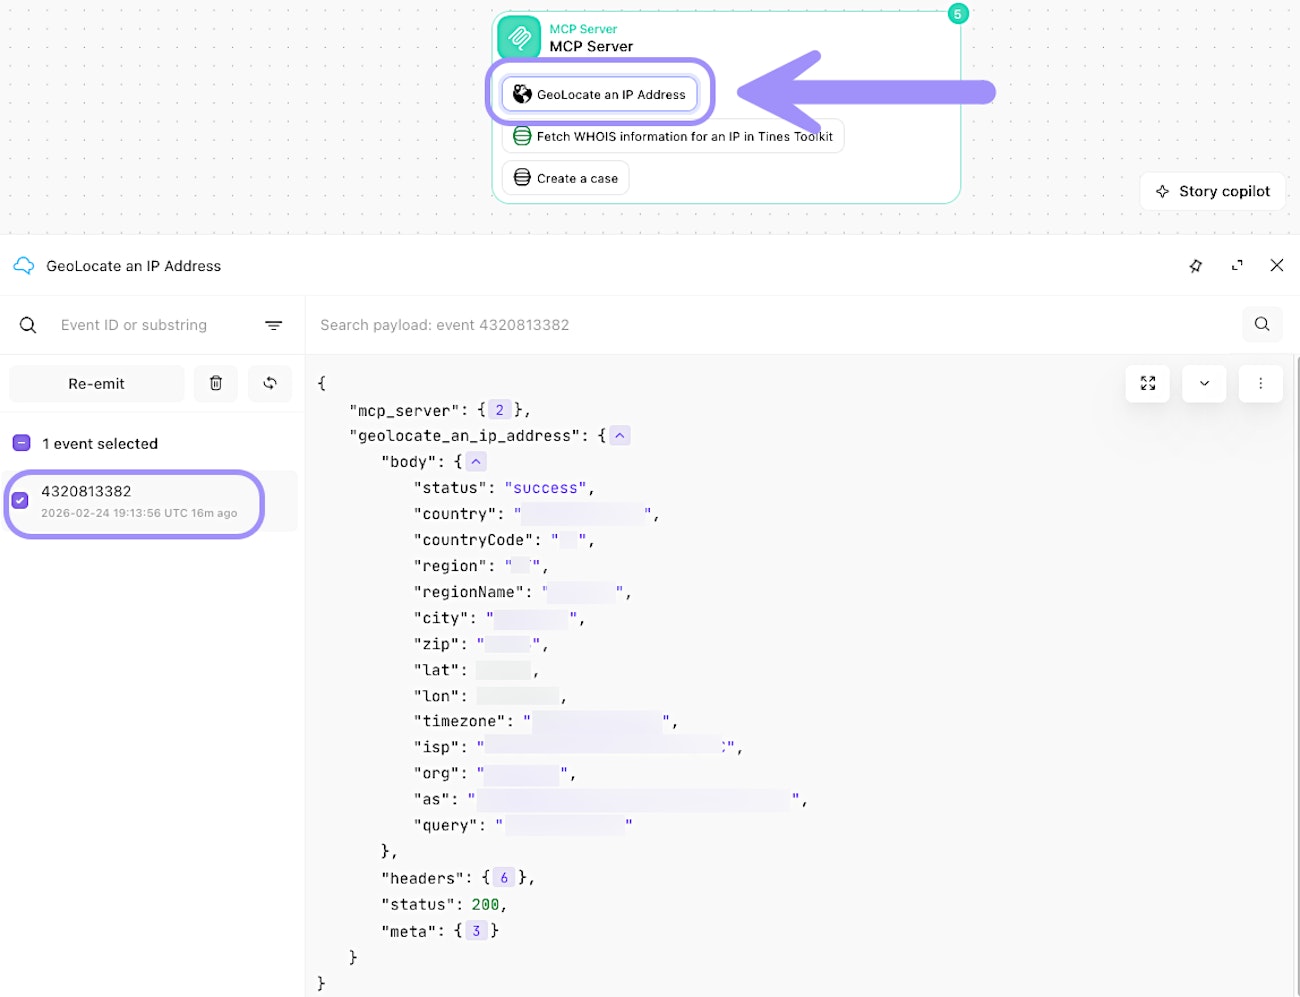
Task: Click the expand payload view icon
Action: 1148,383
